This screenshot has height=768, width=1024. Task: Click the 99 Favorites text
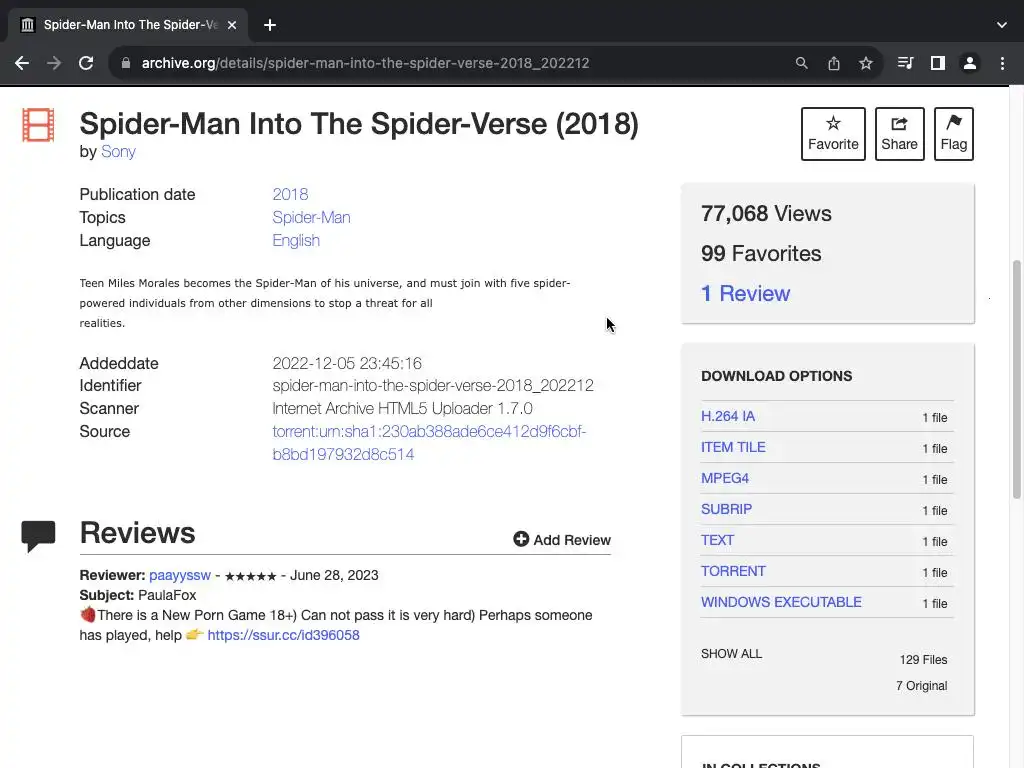(761, 253)
